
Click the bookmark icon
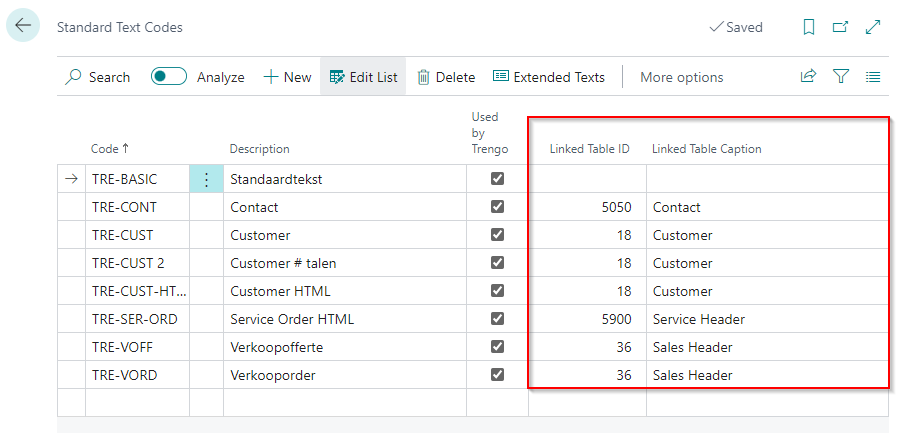pos(809,27)
